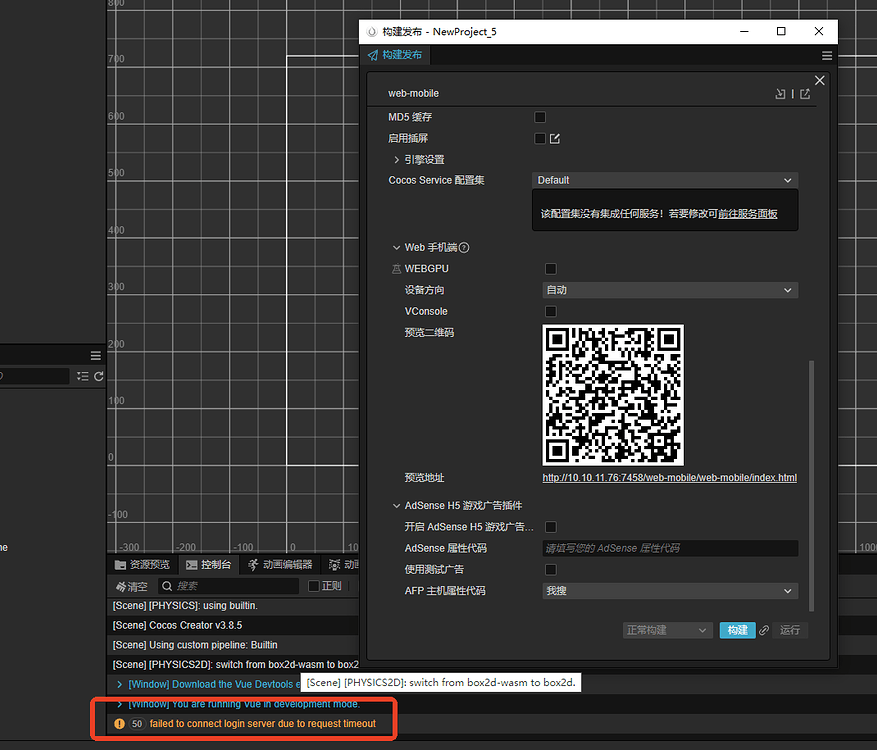Screen dimensions: 877x750
Task: Switch to the 资源预览 tab
Action: point(151,565)
